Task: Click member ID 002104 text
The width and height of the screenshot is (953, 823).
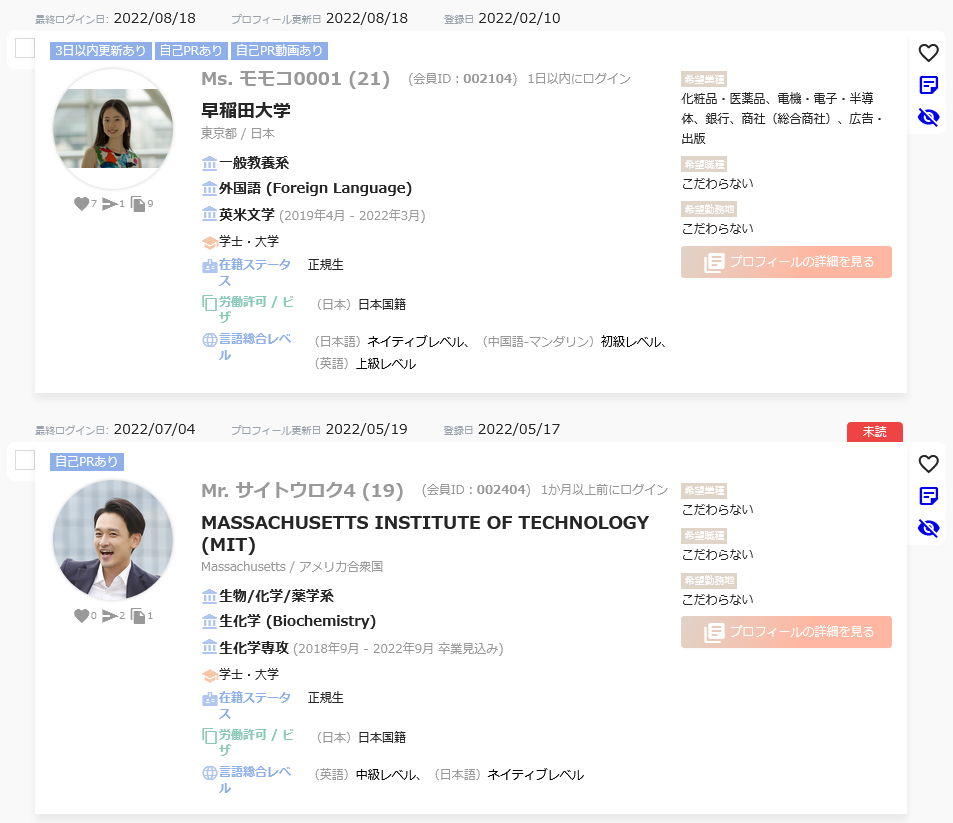Action: point(463,79)
